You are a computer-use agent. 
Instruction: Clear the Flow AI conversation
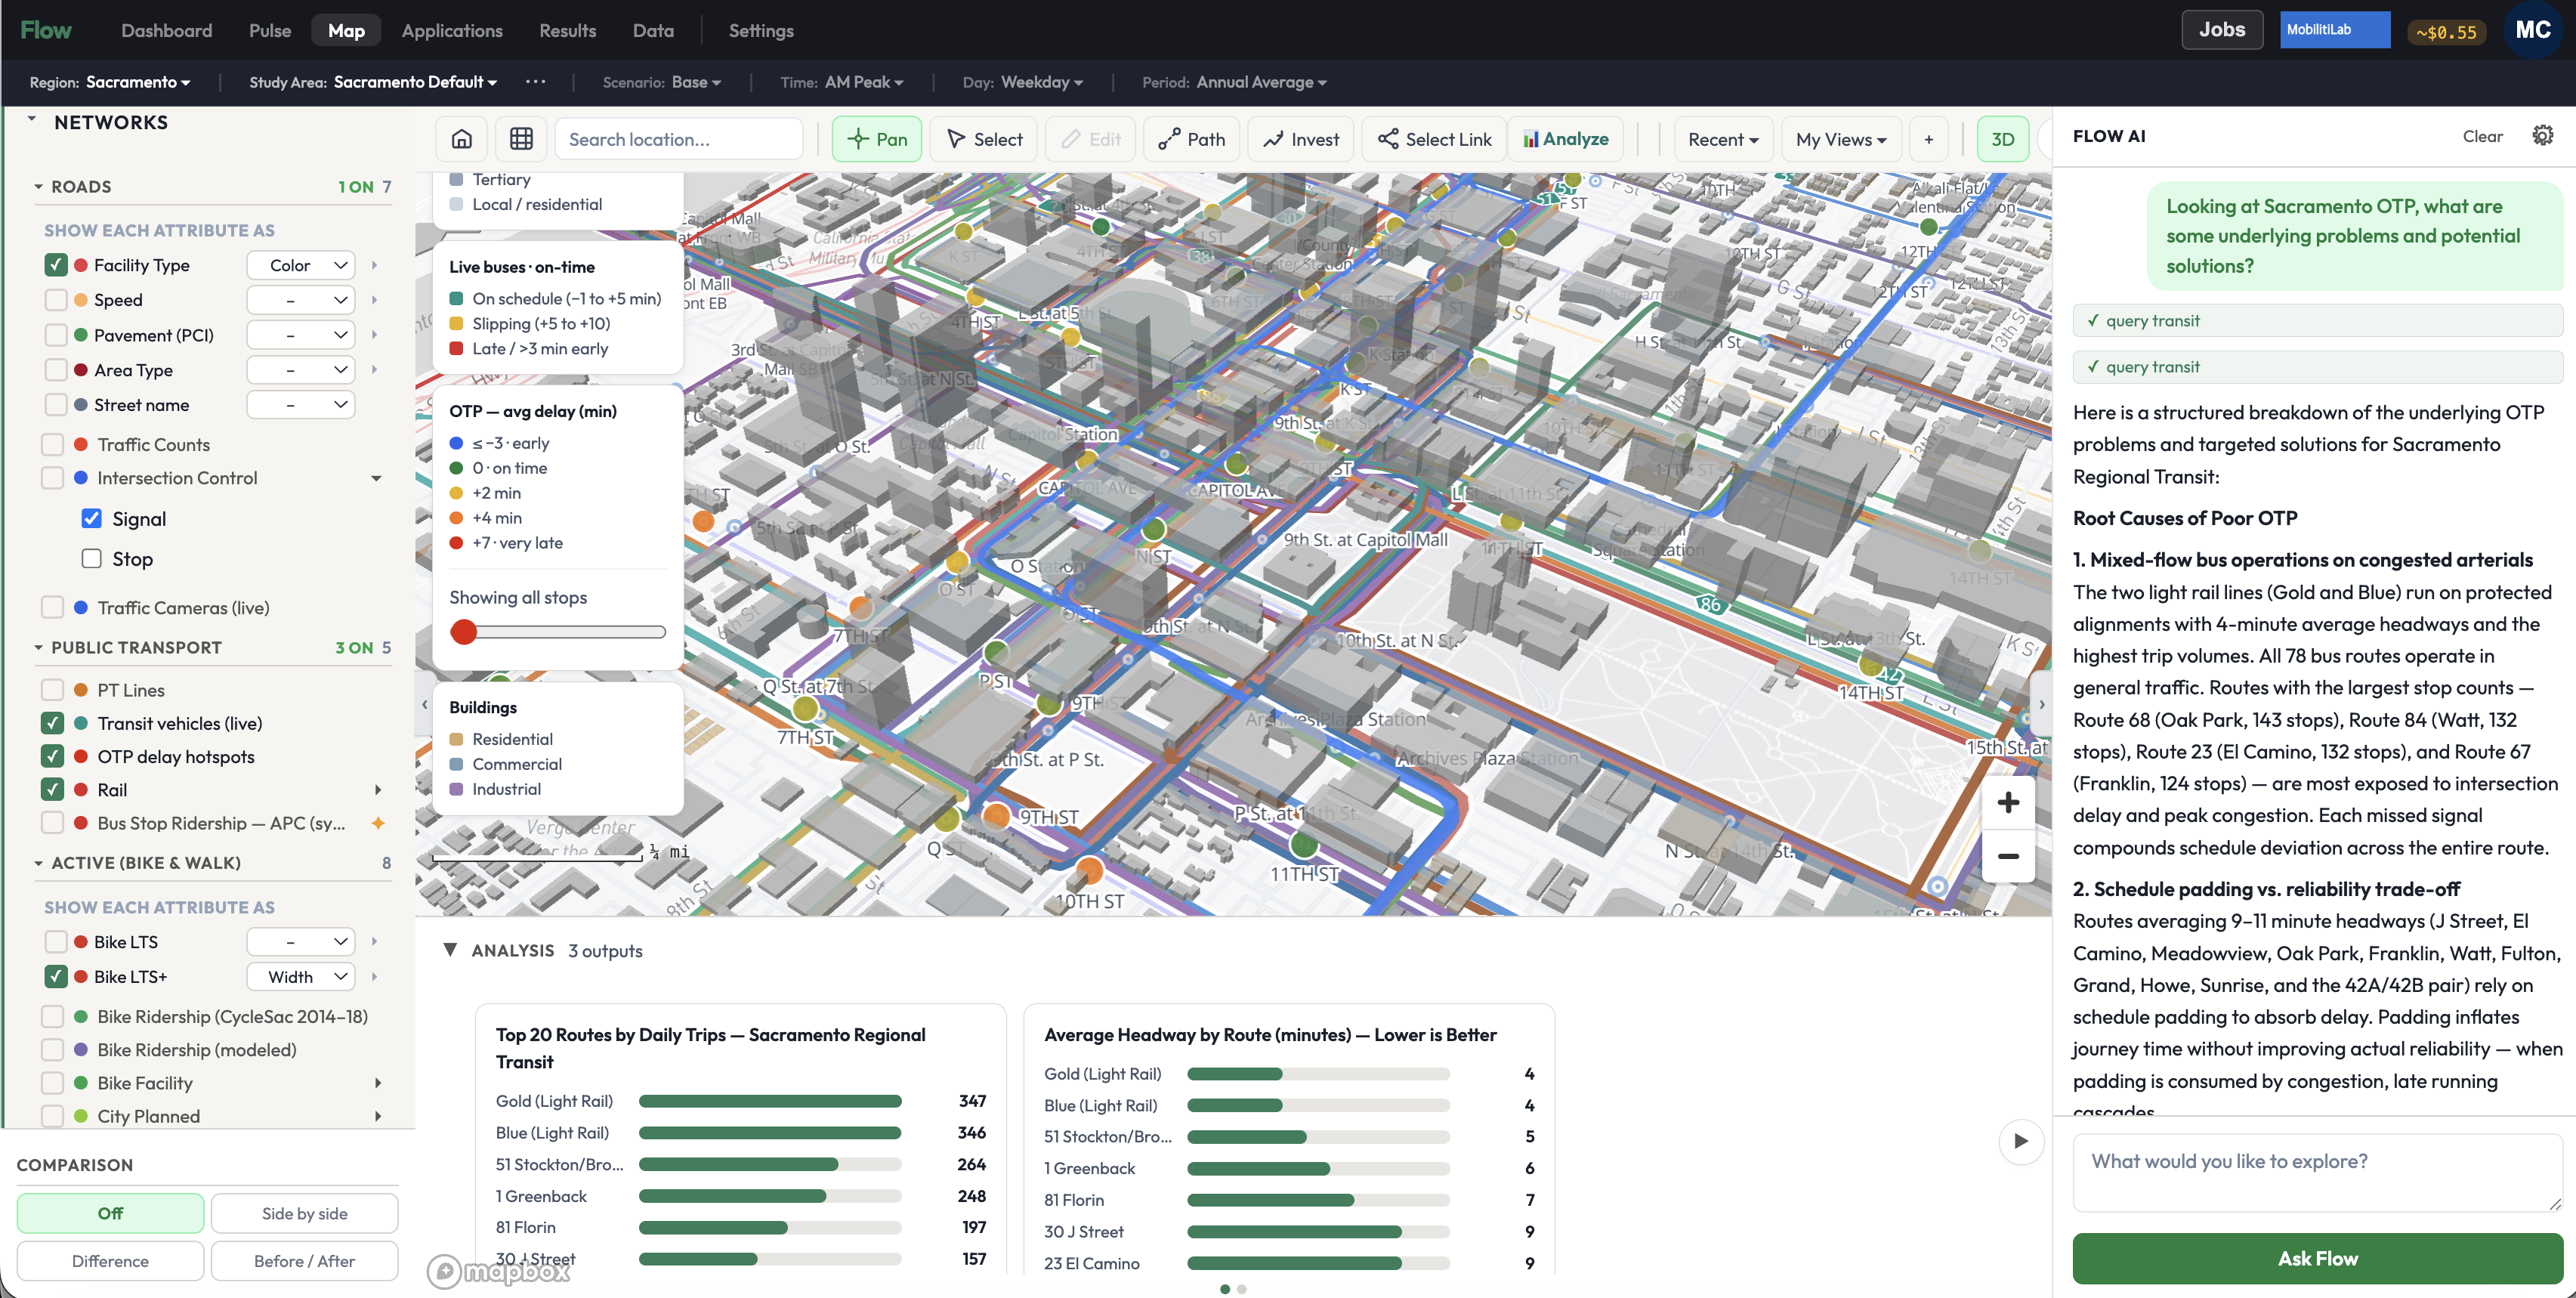point(2482,136)
